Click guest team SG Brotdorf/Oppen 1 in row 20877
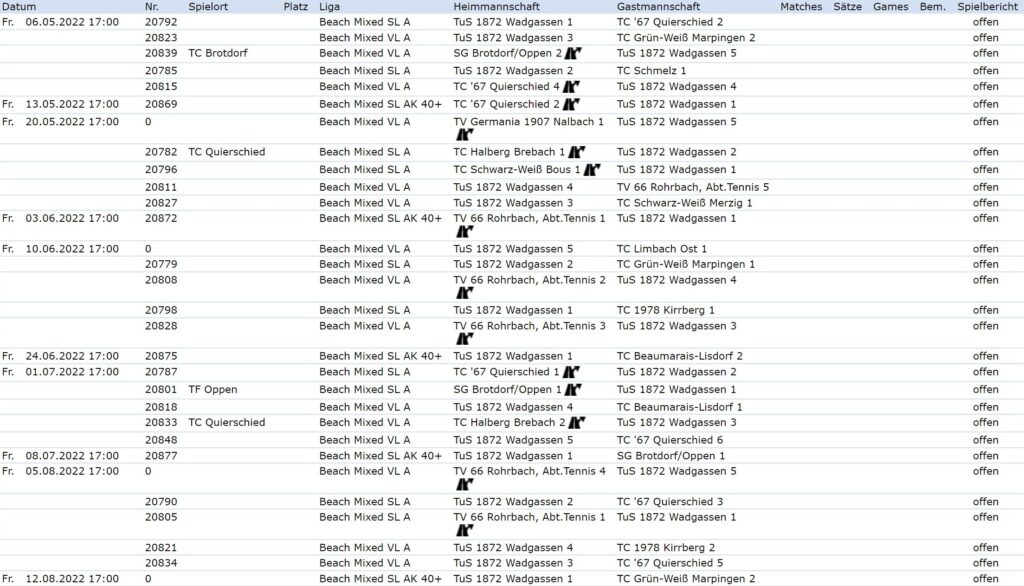Viewport: 1024px width, 586px height. click(671, 456)
